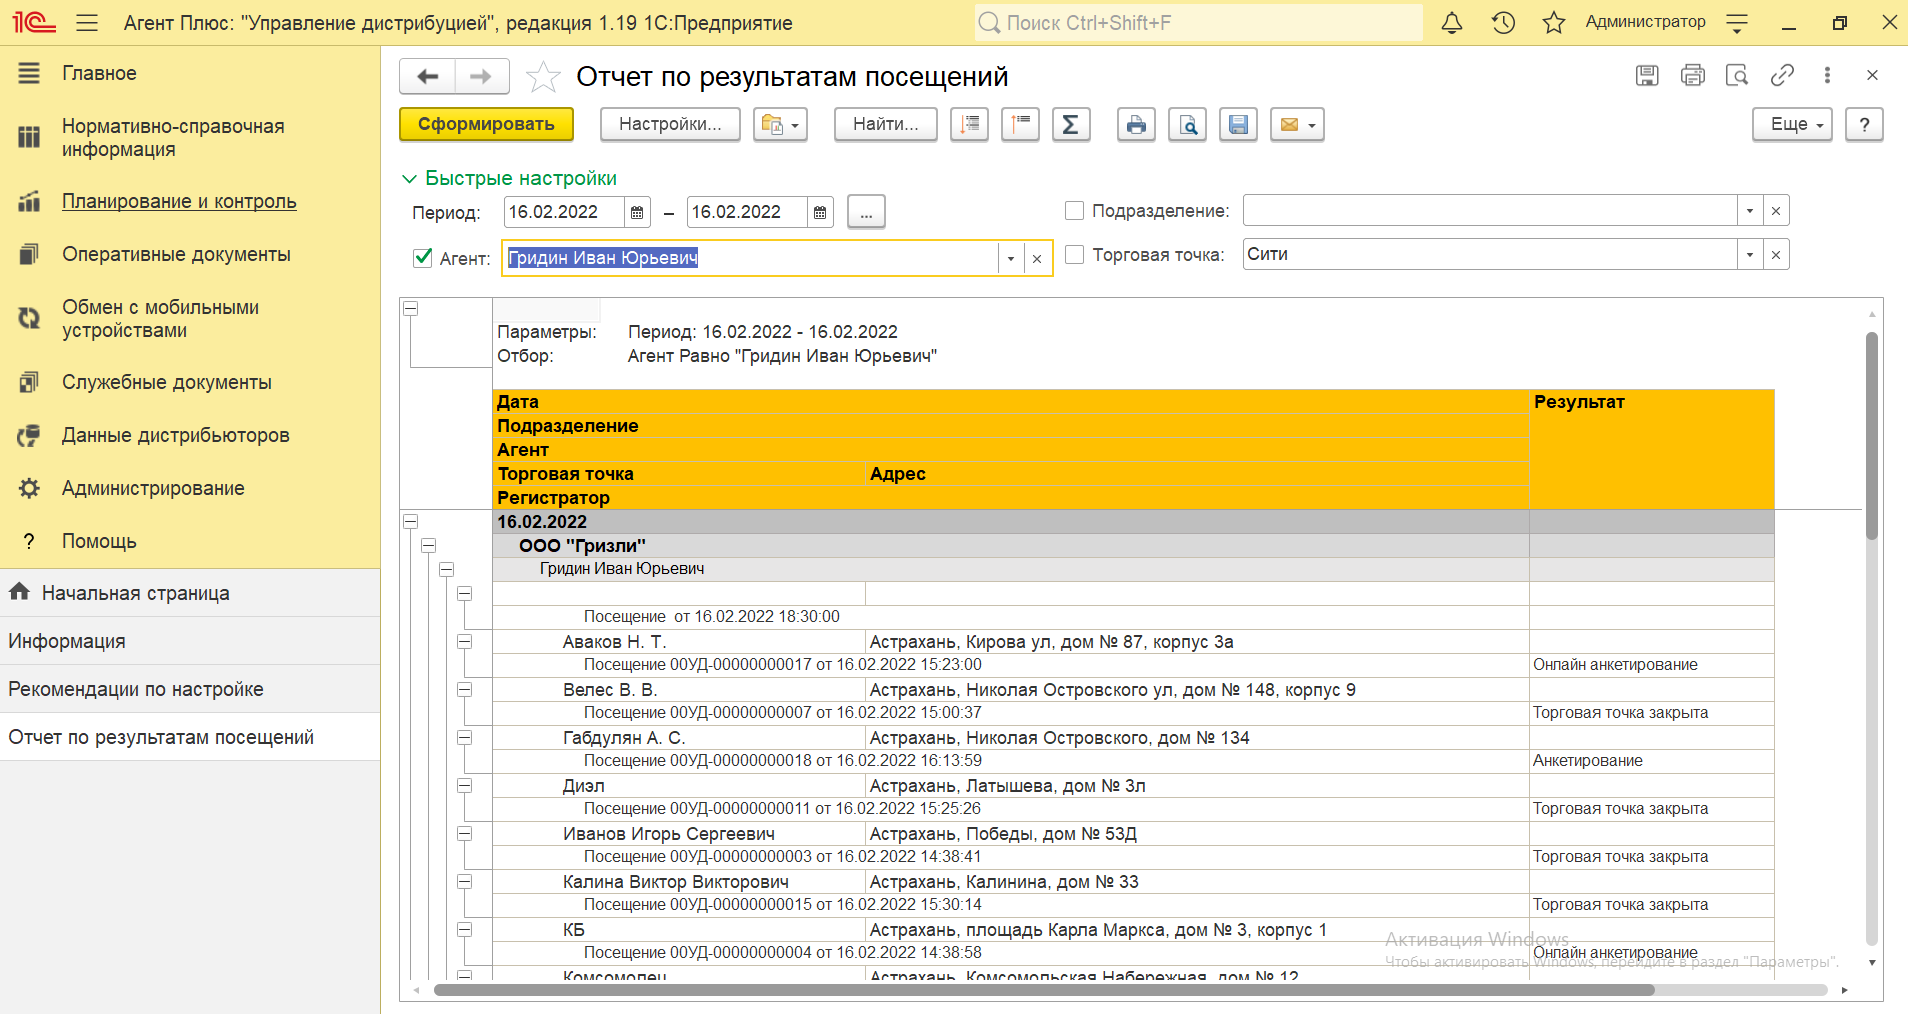Click the sum (Sigma) toolbar icon
1908x1014 pixels.
[x=1070, y=125]
